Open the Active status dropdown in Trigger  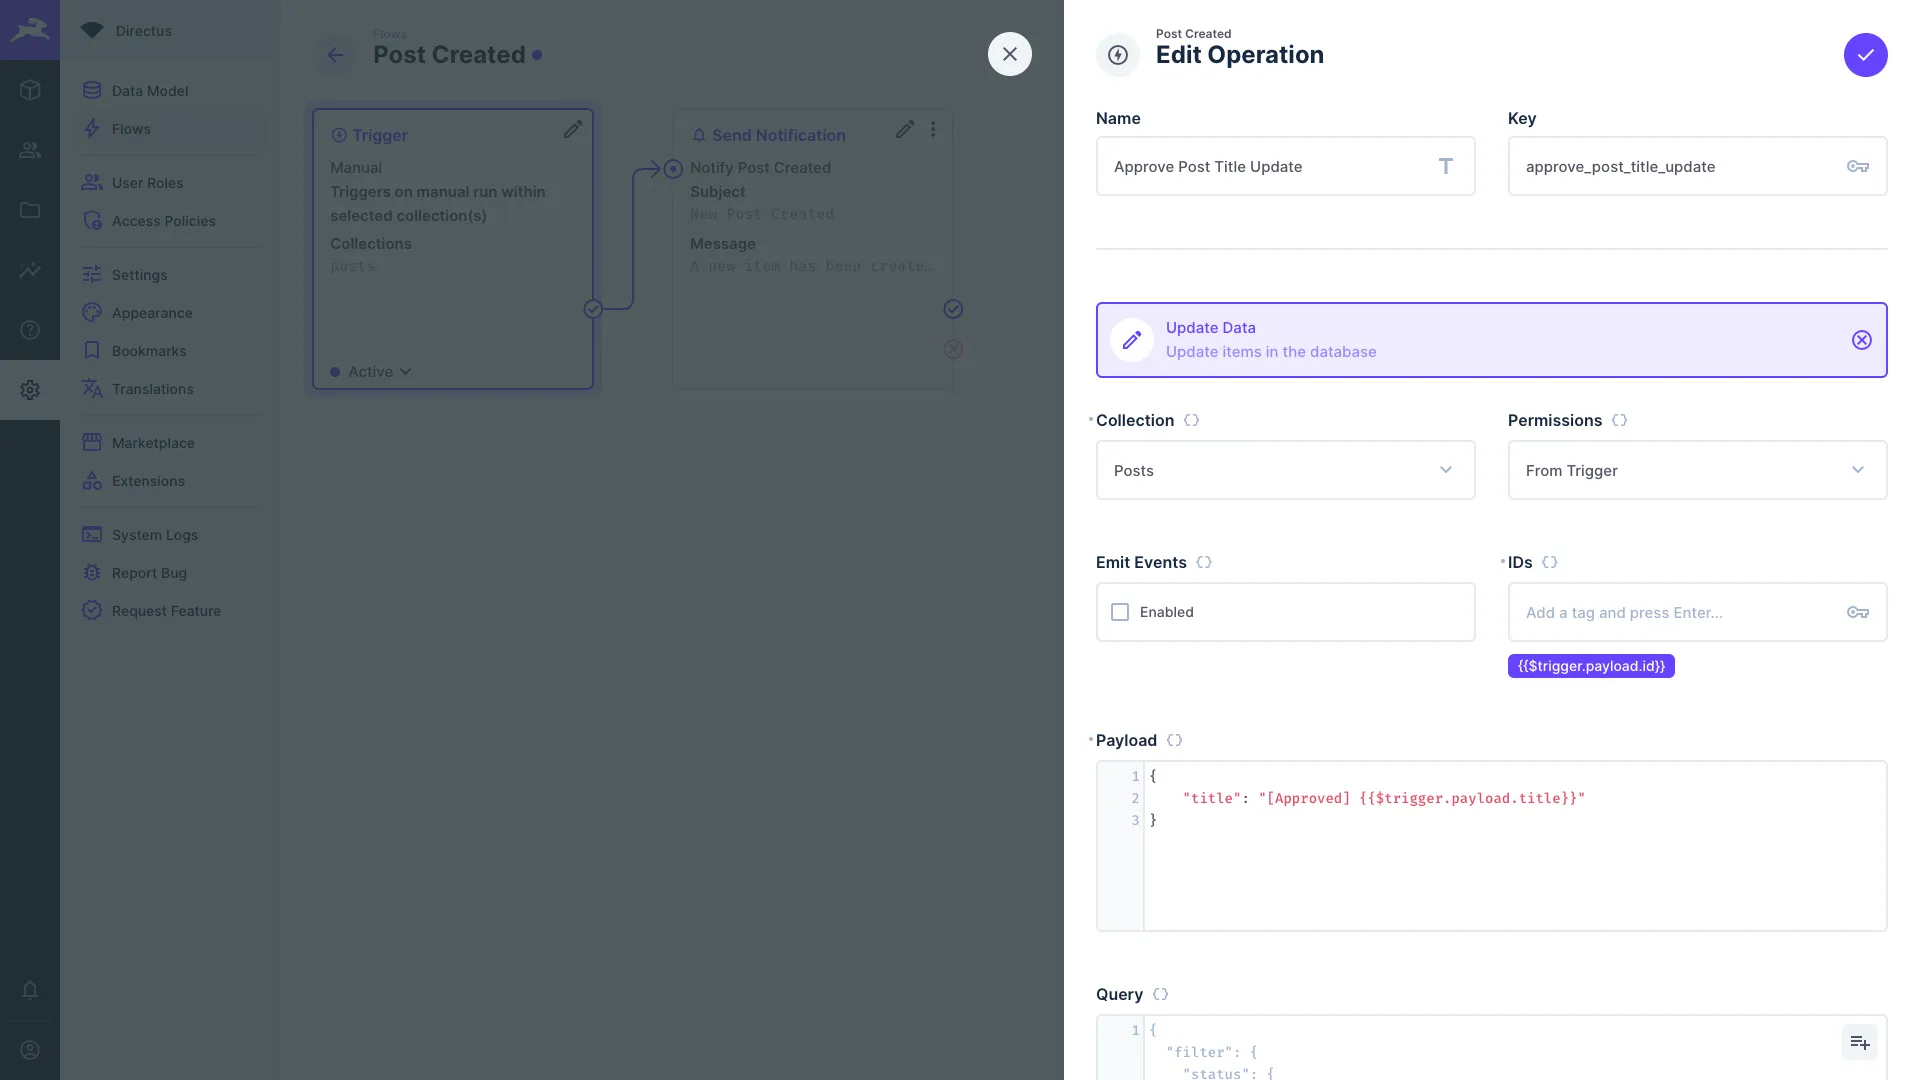pyautogui.click(x=379, y=372)
